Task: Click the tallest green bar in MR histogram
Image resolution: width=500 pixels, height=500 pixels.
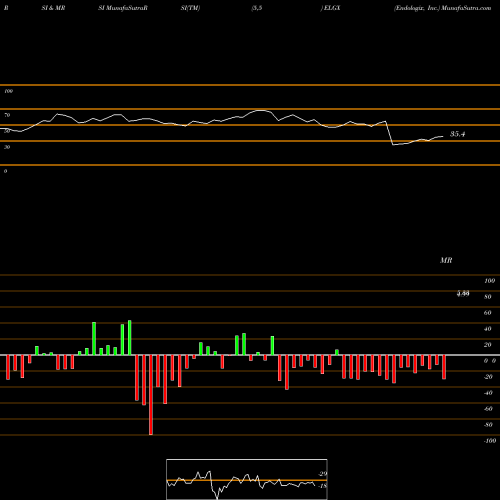Action: [130, 338]
